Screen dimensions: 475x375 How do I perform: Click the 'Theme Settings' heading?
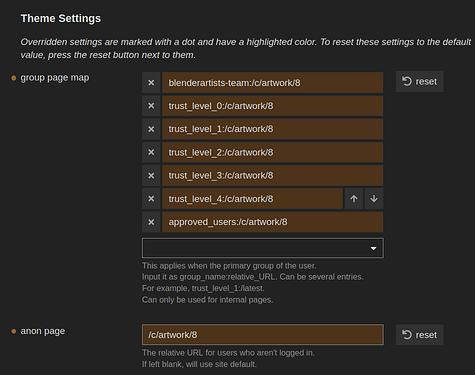point(61,18)
